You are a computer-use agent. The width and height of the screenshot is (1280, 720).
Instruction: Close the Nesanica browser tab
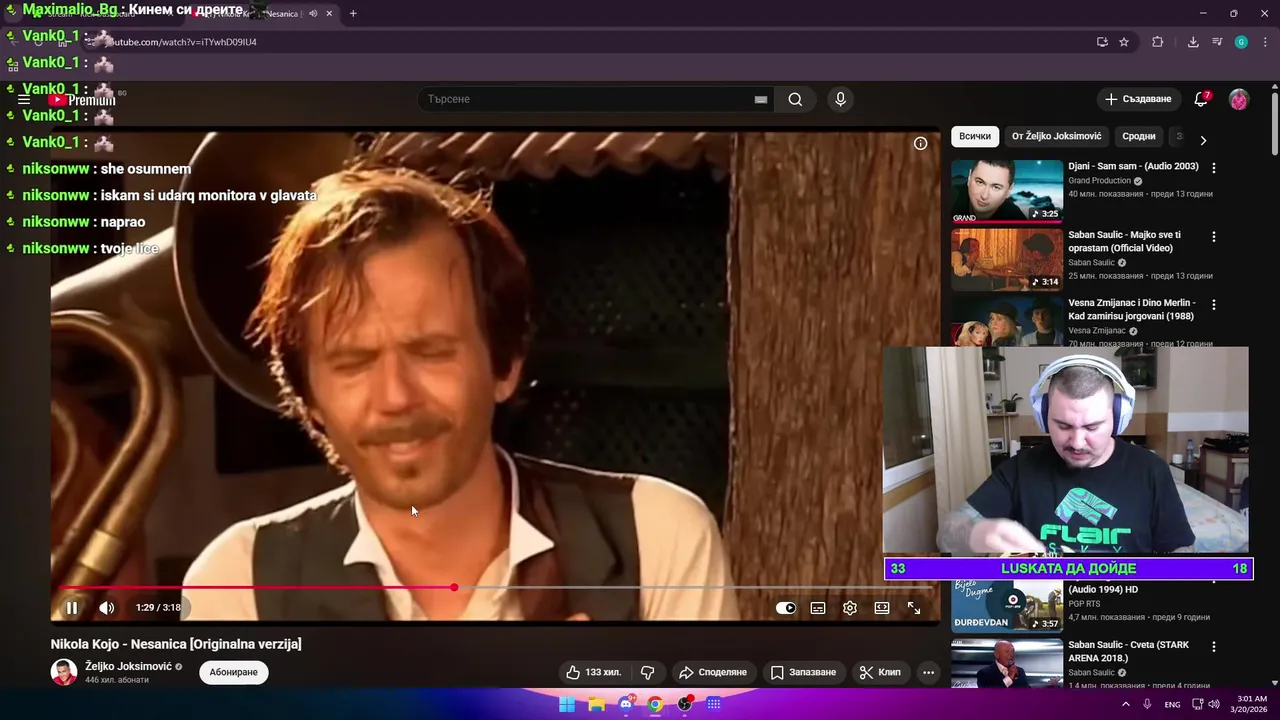(329, 13)
